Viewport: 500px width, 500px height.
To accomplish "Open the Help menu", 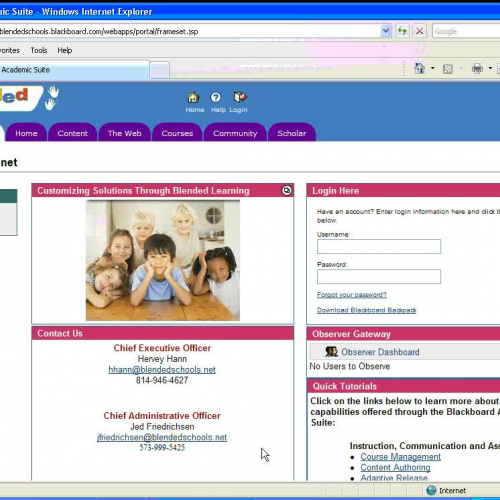I will 65,50.
